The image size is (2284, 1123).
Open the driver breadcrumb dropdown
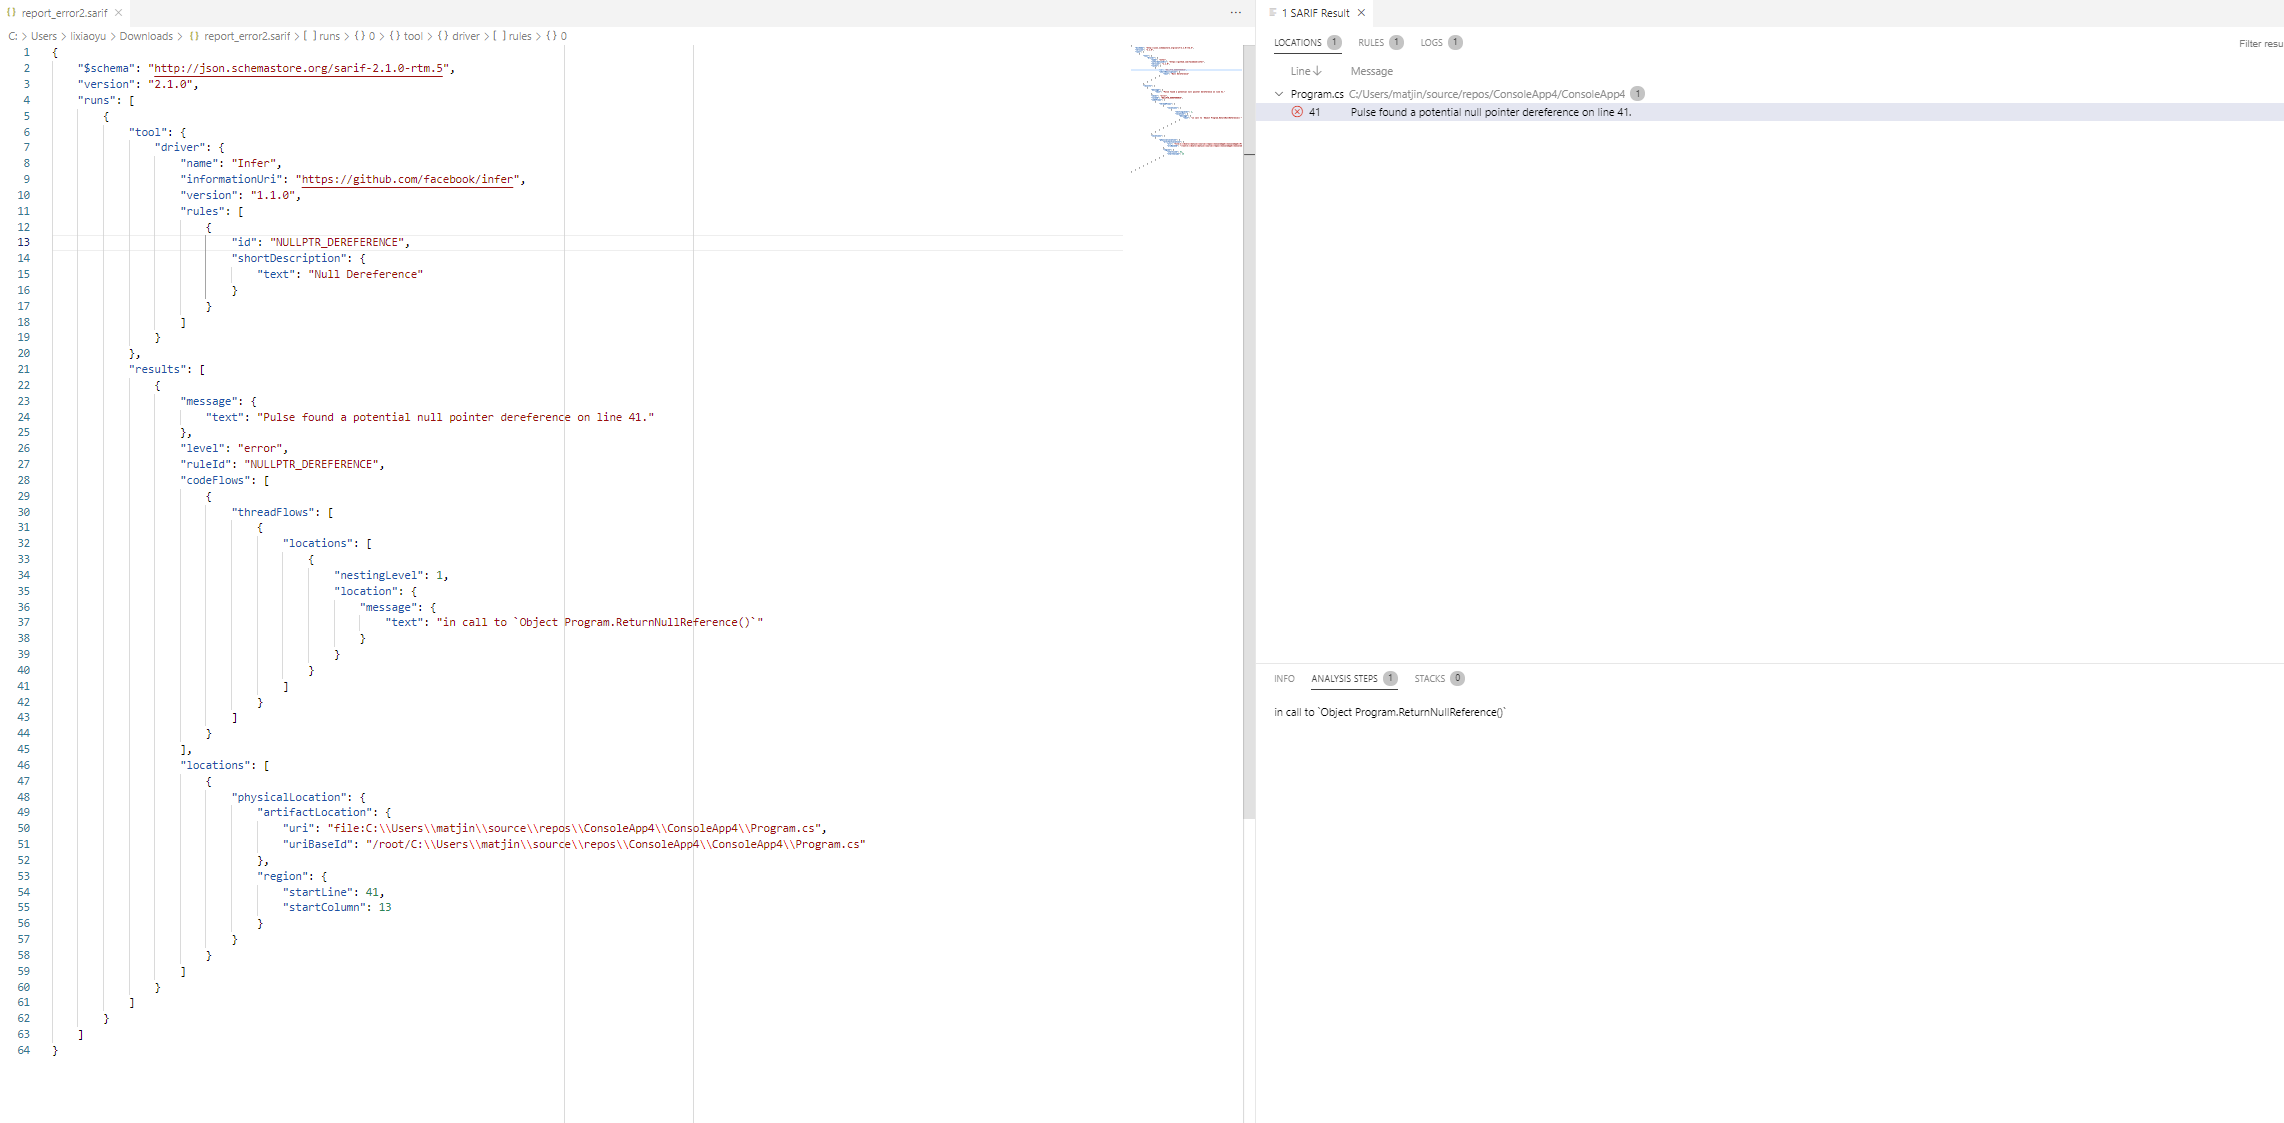coord(465,36)
